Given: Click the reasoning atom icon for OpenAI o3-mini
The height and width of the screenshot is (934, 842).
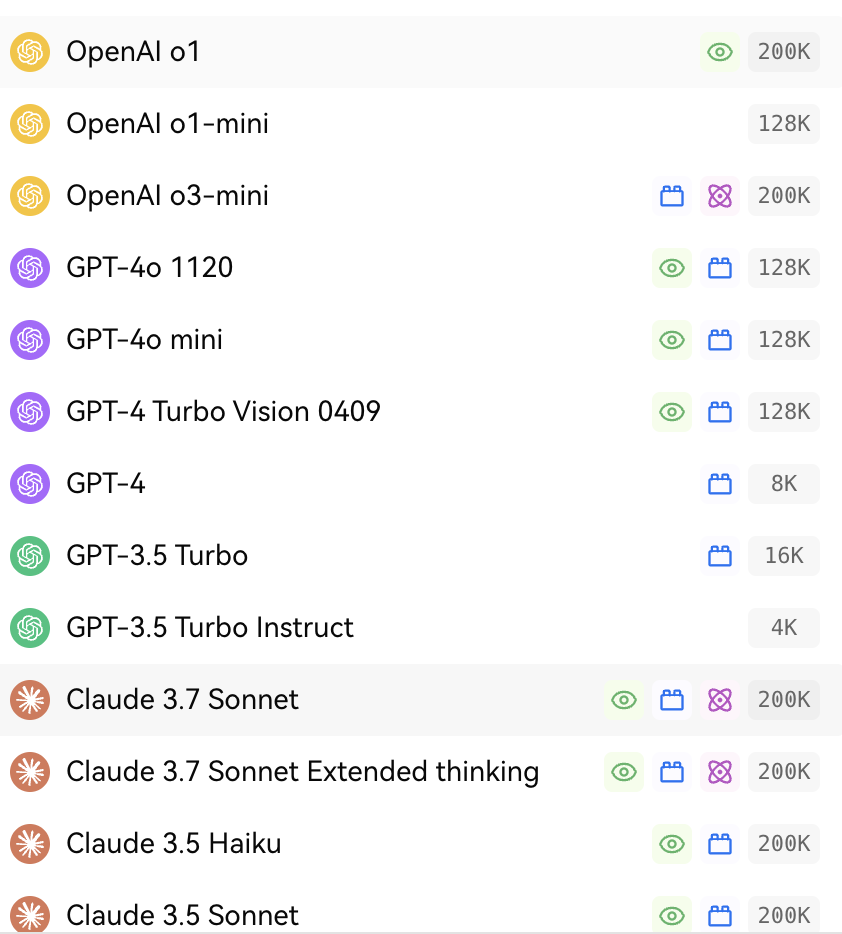Looking at the screenshot, I should 719,196.
